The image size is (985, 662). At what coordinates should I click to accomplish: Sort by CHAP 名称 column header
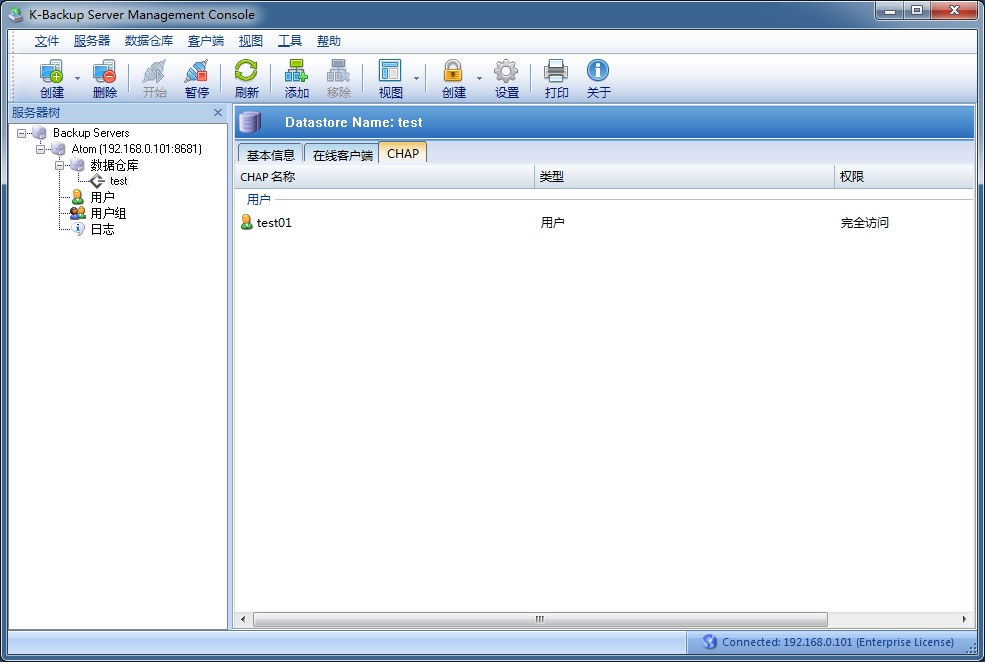click(385, 176)
